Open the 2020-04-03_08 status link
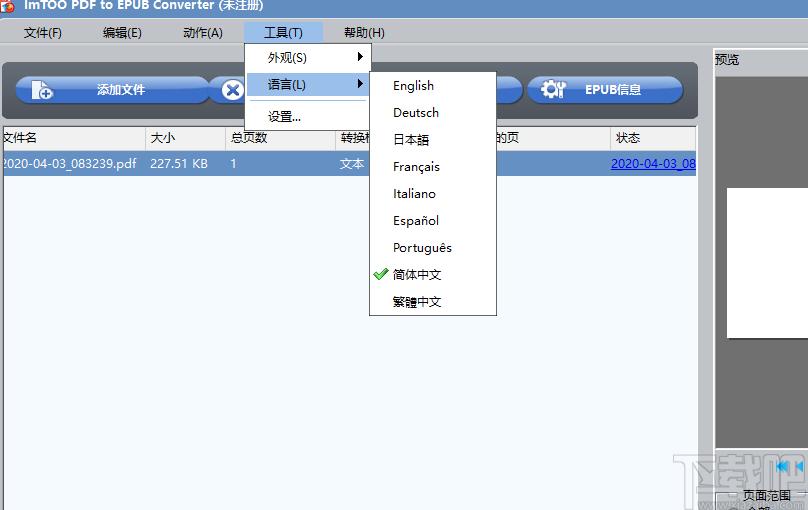The width and height of the screenshot is (808, 510). pos(653,164)
